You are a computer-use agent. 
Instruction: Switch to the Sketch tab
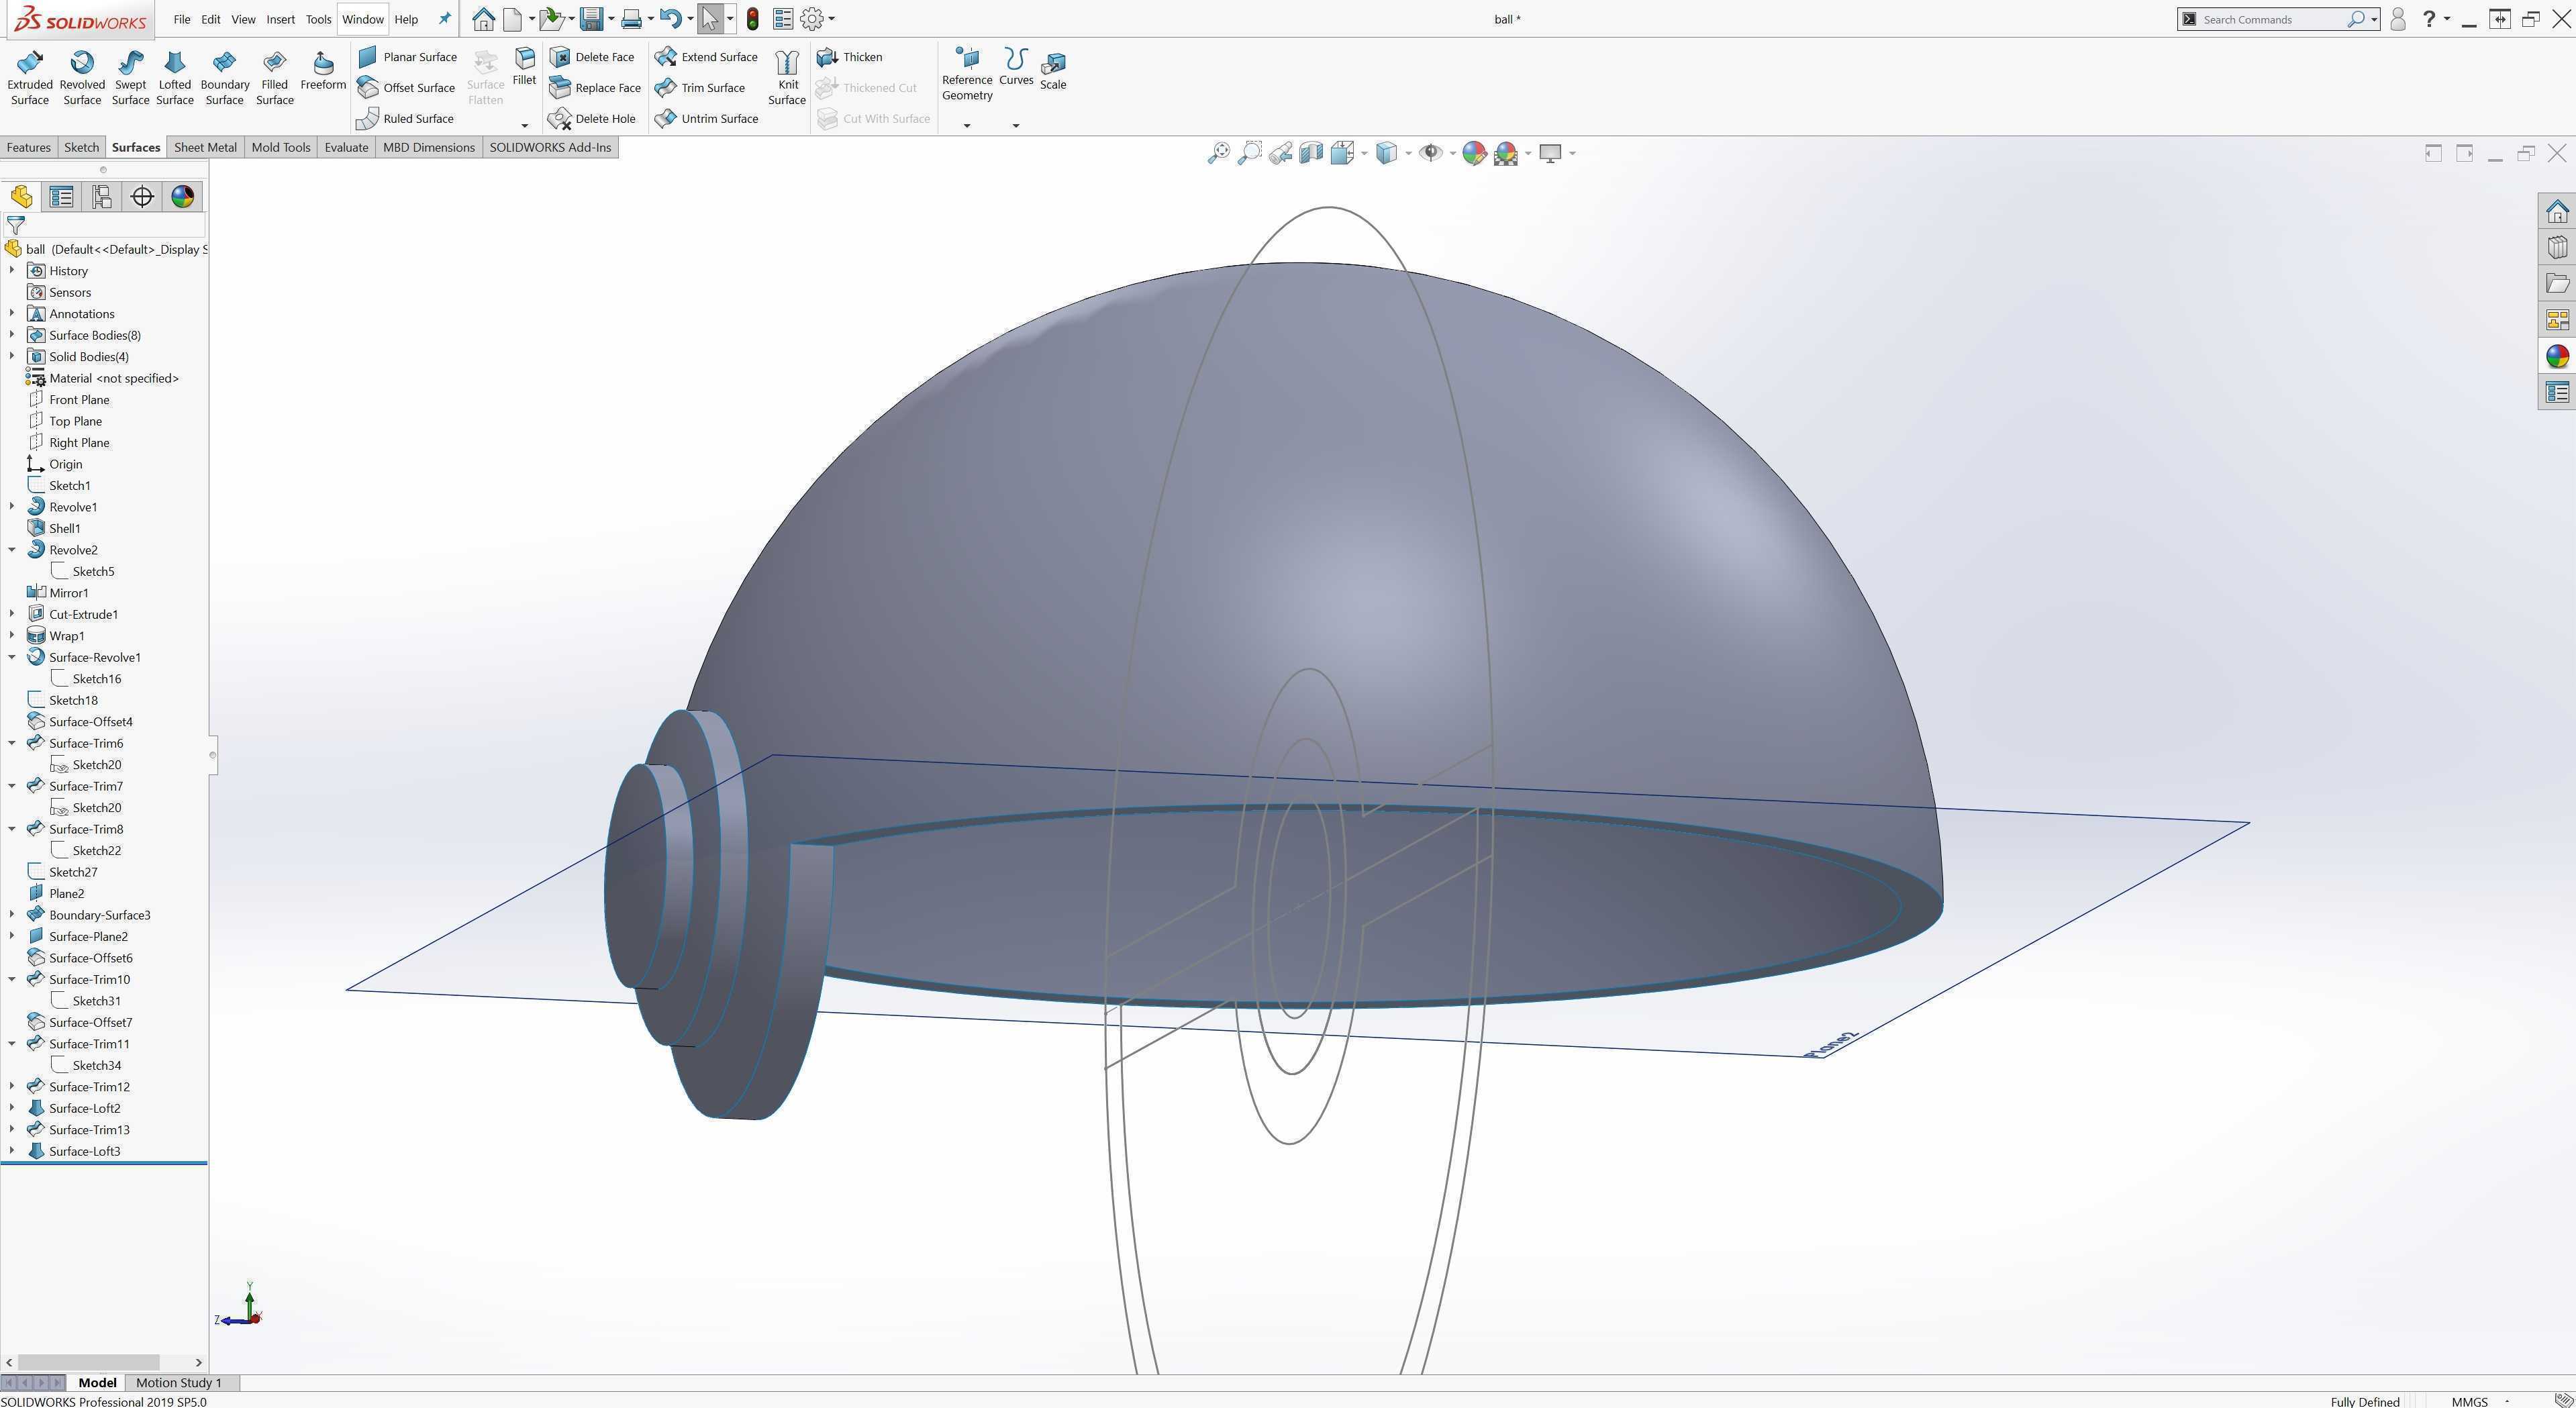pyautogui.click(x=82, y=148)
